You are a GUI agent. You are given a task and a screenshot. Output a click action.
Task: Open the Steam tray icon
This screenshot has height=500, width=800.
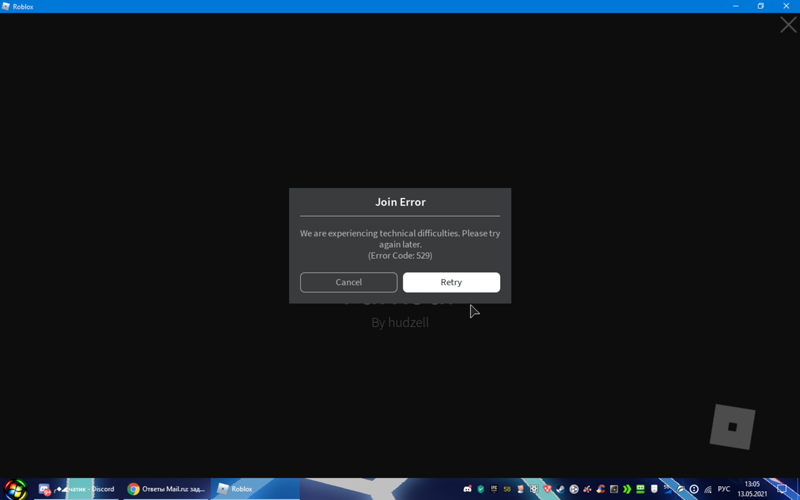point(560,489)
